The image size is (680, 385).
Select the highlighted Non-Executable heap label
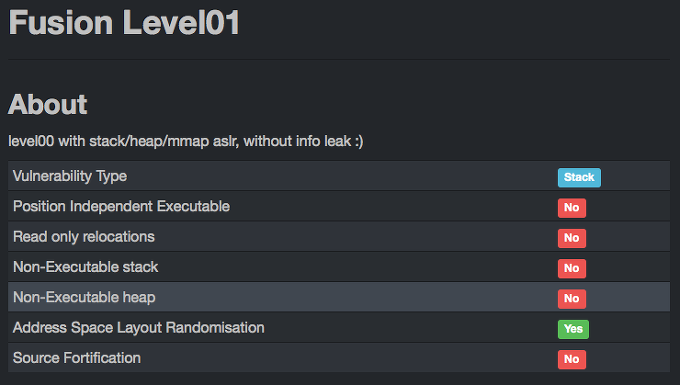(x=84, y=298)
